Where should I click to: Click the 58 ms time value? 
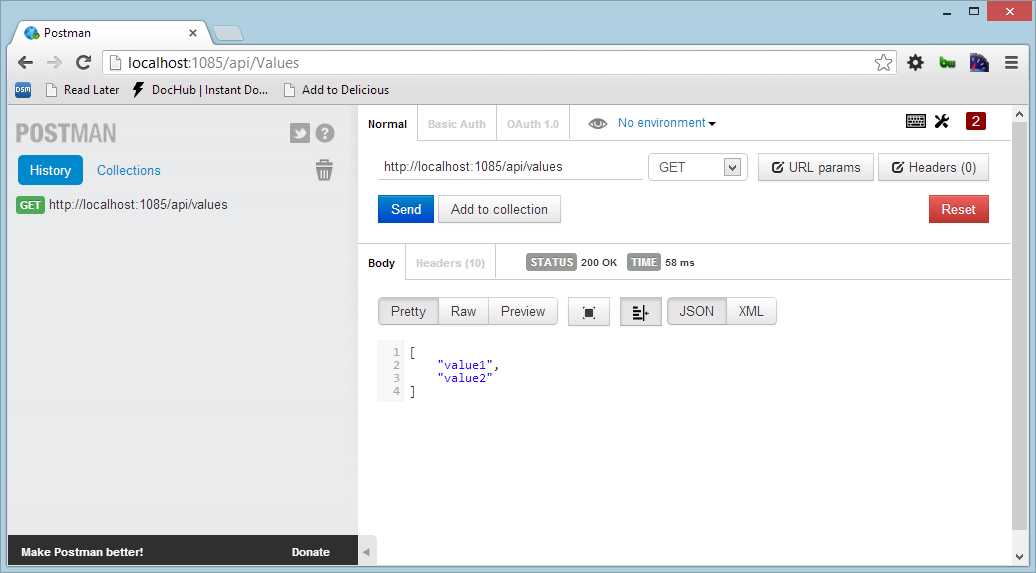[x=680, y=262]
